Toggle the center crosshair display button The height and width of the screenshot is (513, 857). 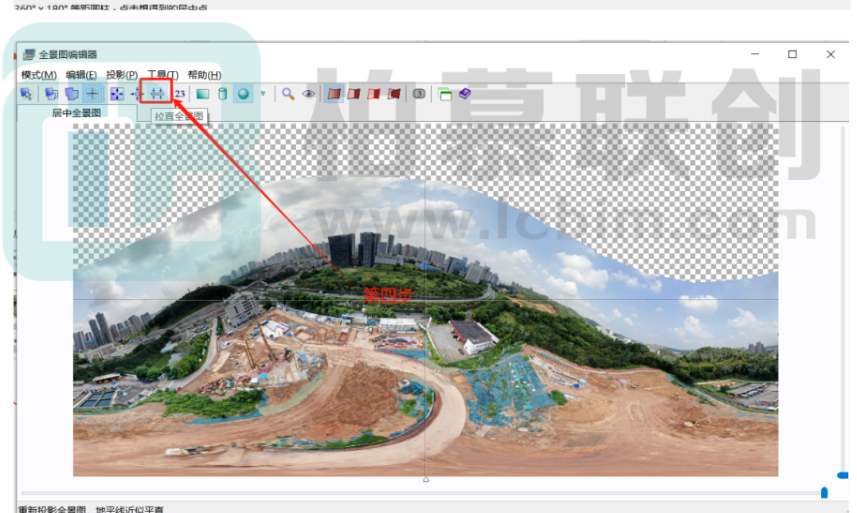92,94
